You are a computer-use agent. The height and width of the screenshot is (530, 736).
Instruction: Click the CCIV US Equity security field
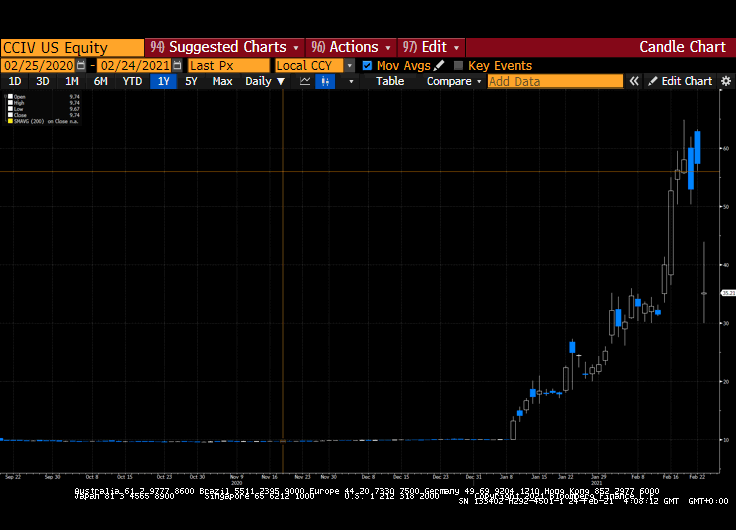72,47
